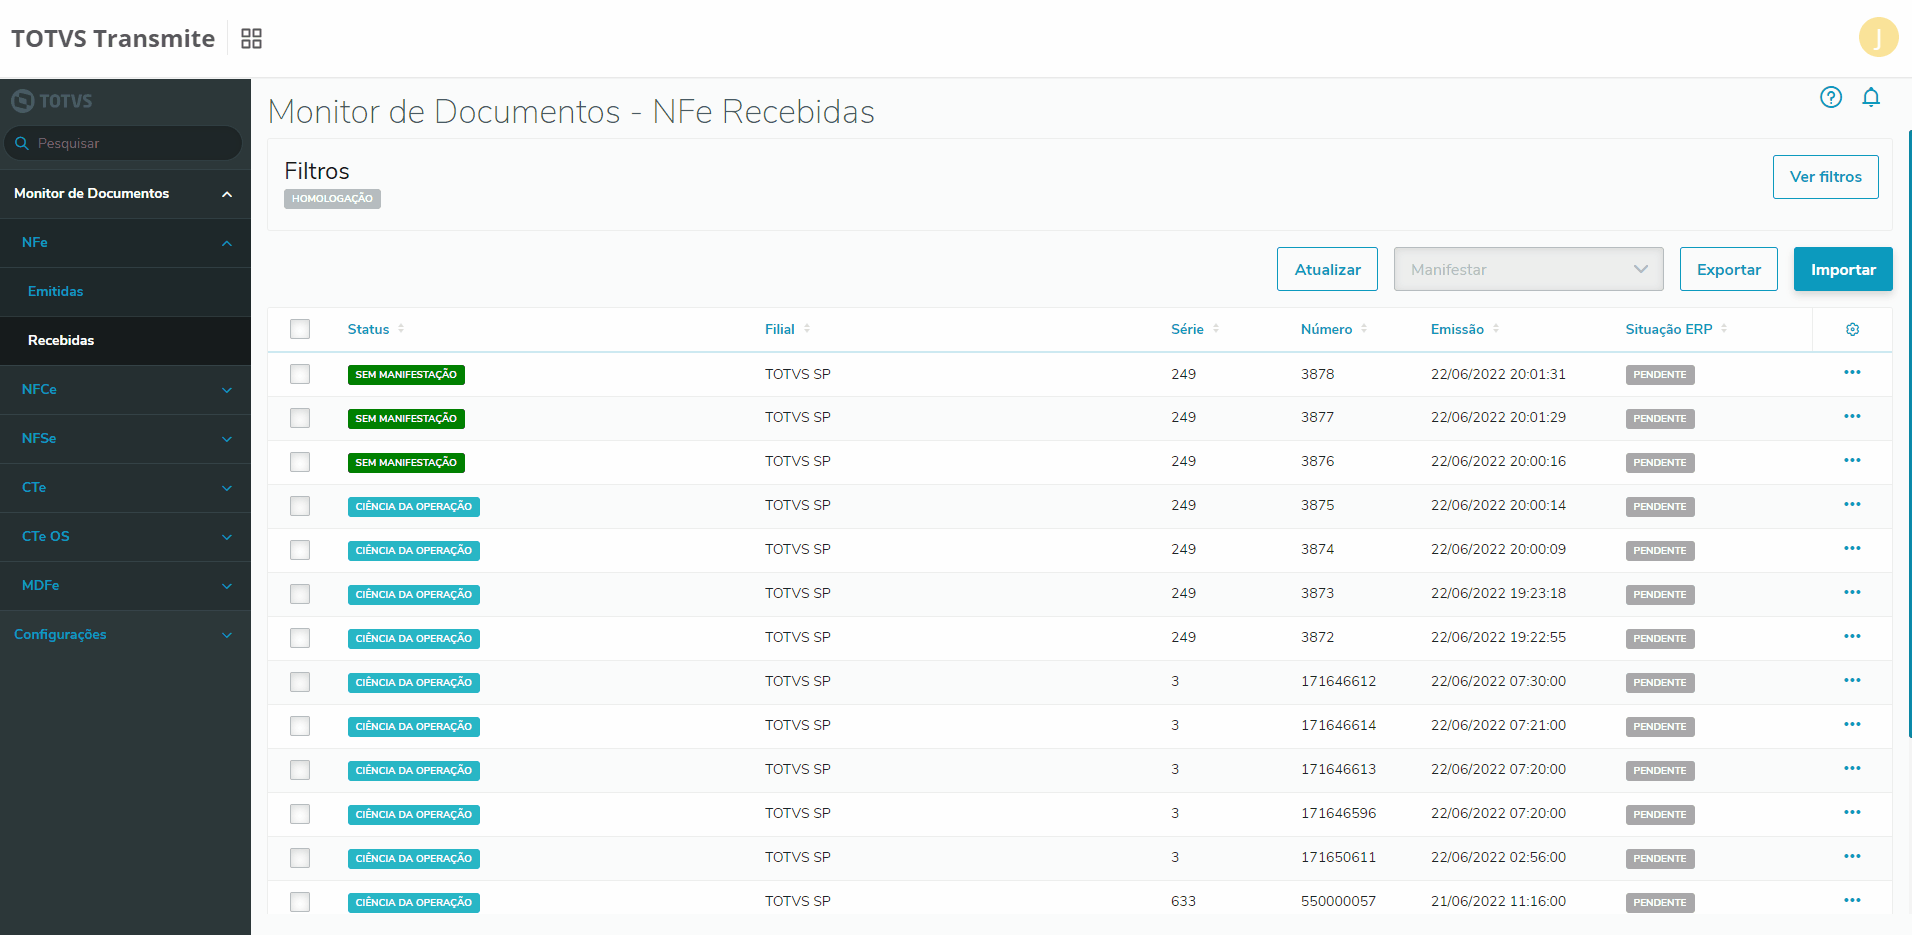Open actions menu for document 3875

pos(1852,504)
